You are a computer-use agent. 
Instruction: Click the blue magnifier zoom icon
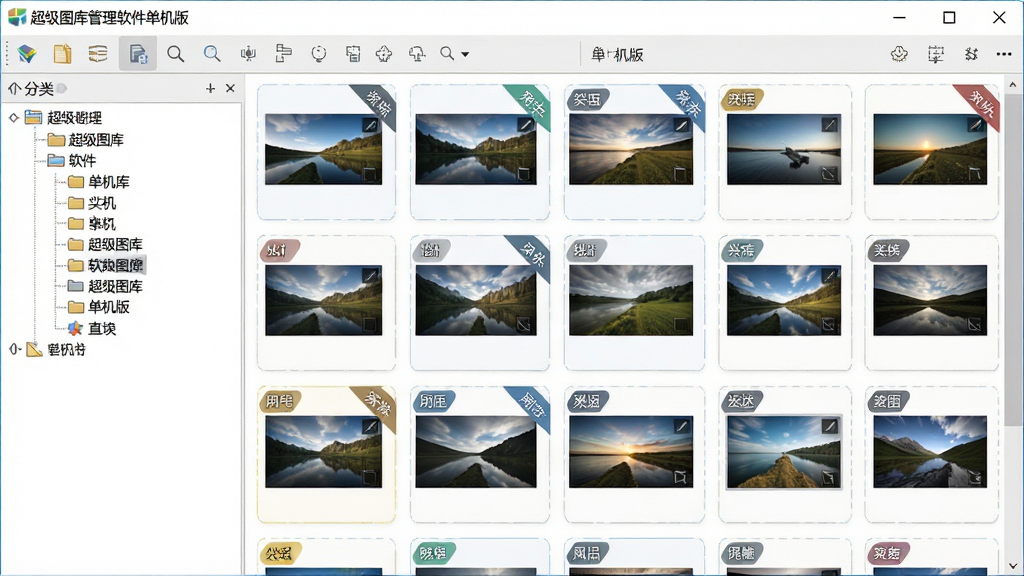(x=212, y=54)
